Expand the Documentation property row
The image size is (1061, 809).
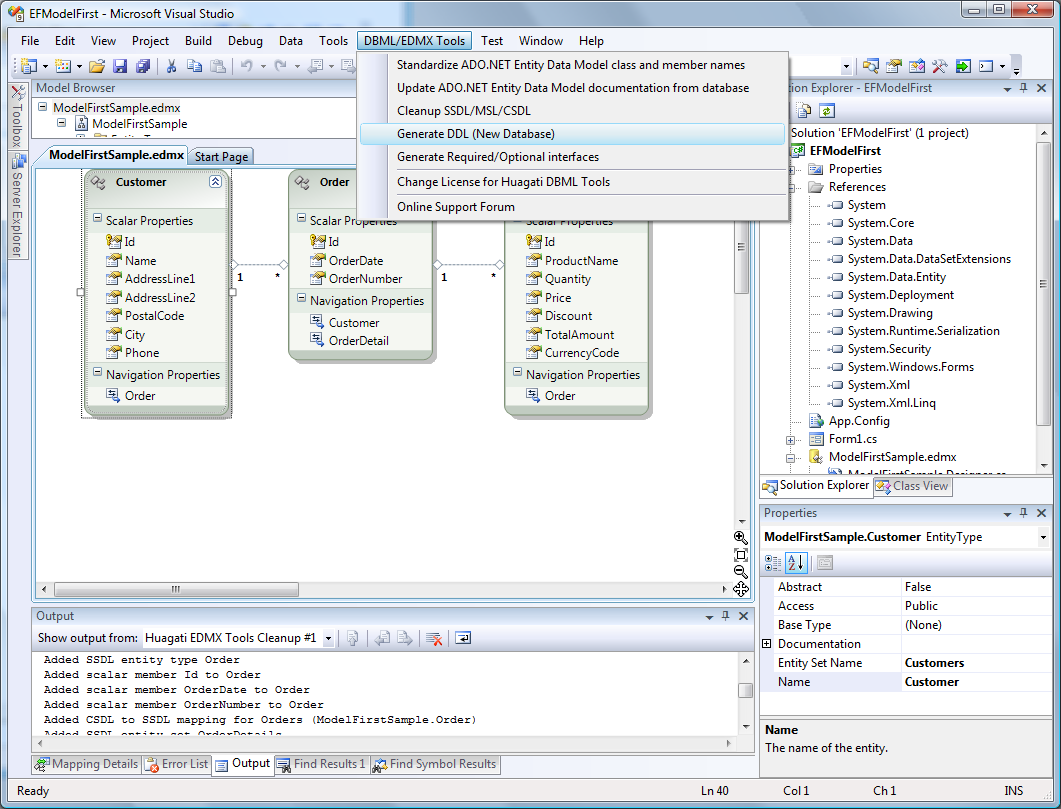point(767,643)
